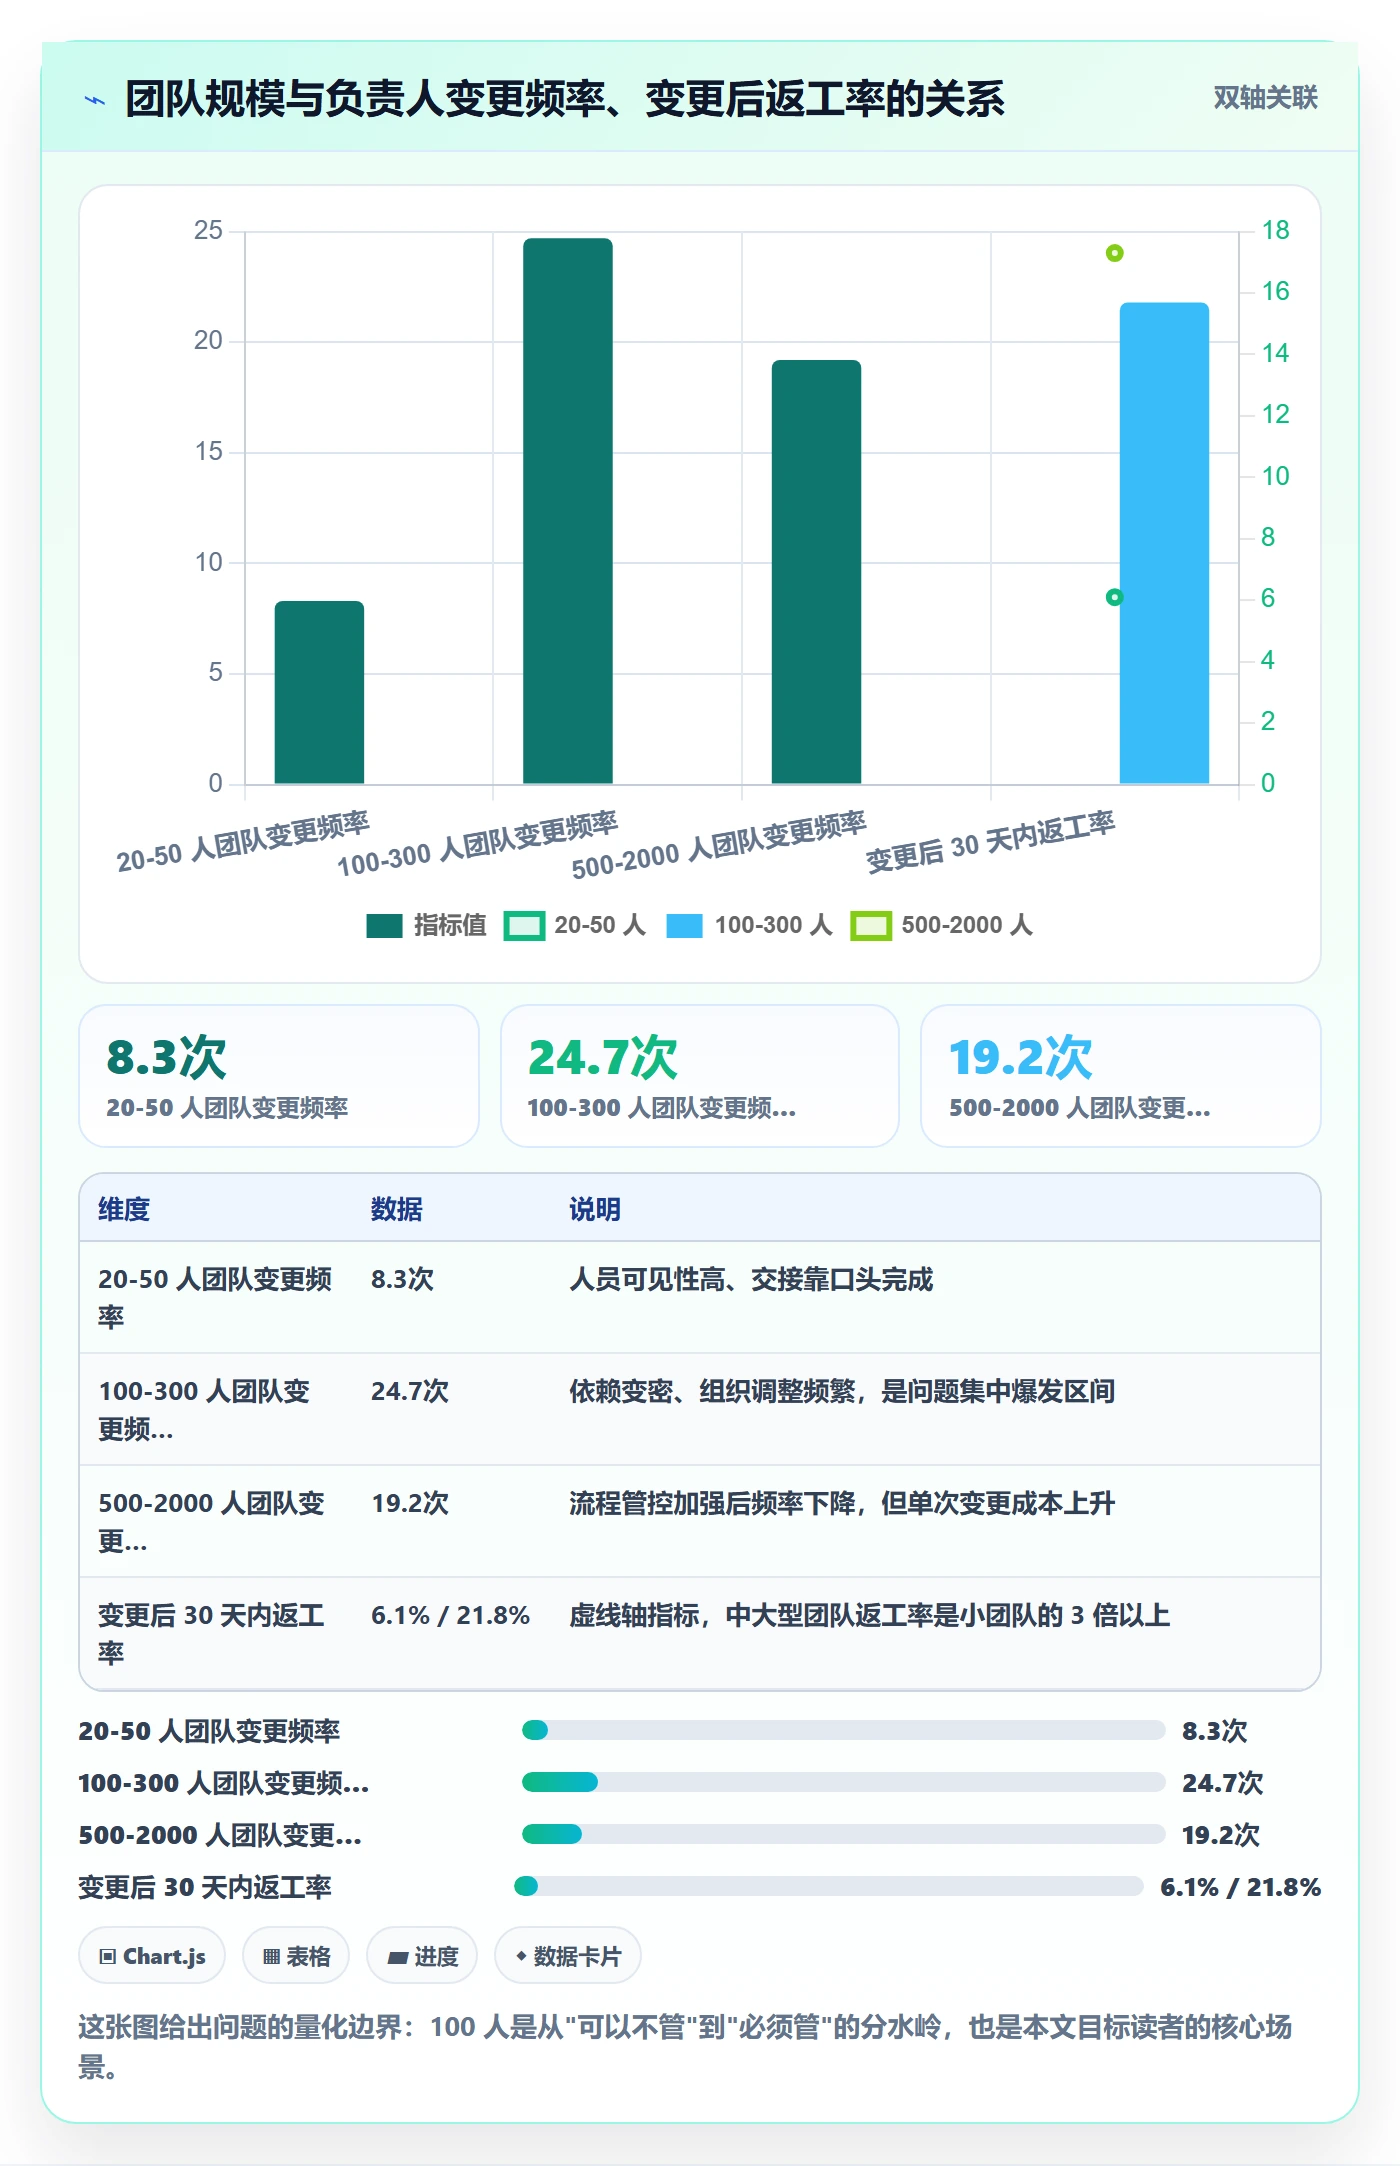Click the 500-2000 人团队变更 progress bar
Screen dimensions: 1400x2166
(x=843, y=1834)
